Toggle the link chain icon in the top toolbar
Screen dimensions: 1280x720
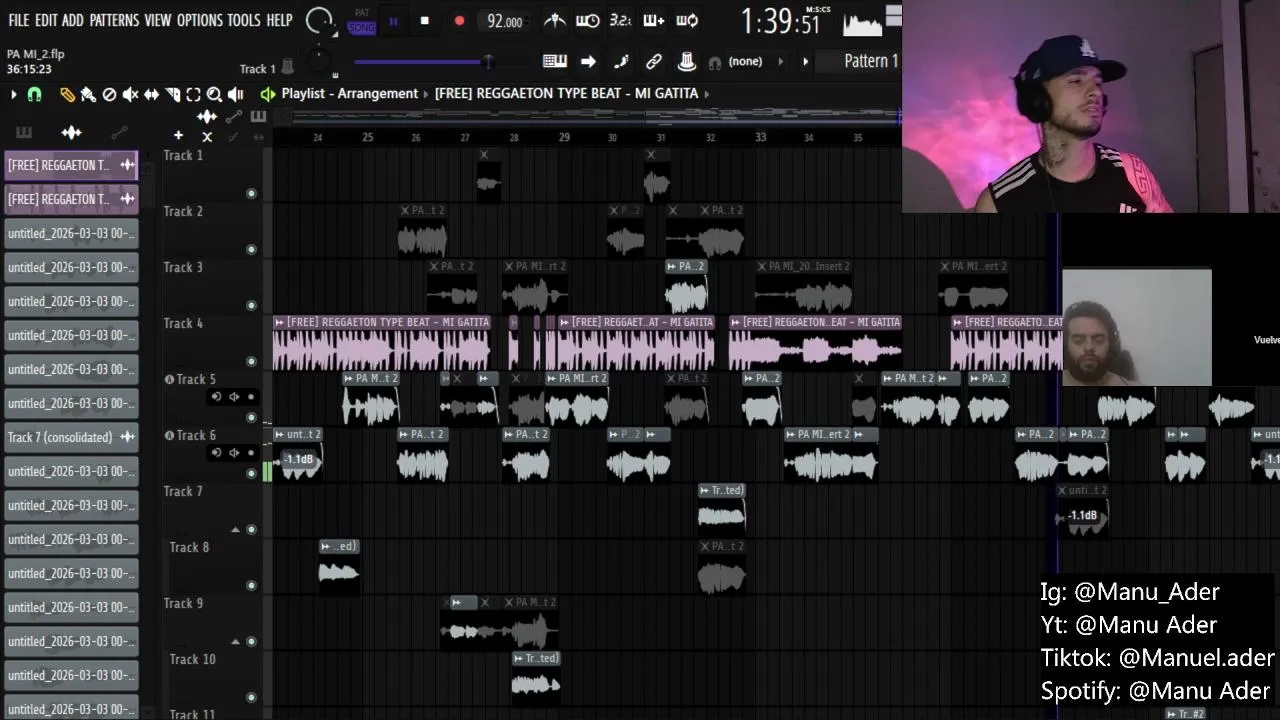654,62
